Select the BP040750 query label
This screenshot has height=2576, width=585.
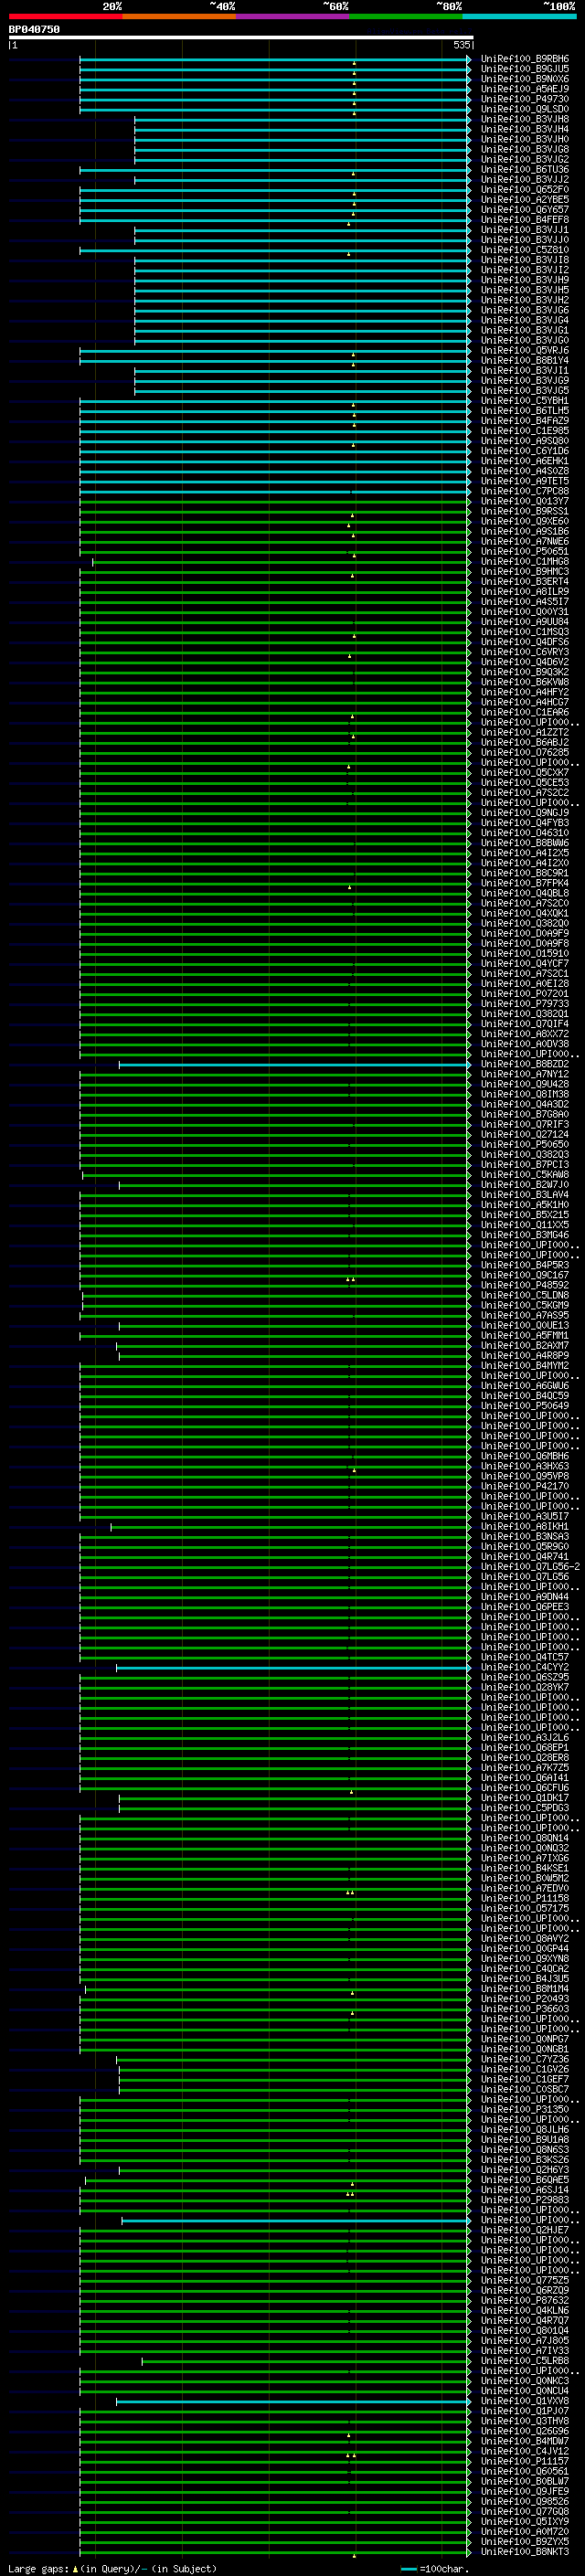(x=34, y=30)
